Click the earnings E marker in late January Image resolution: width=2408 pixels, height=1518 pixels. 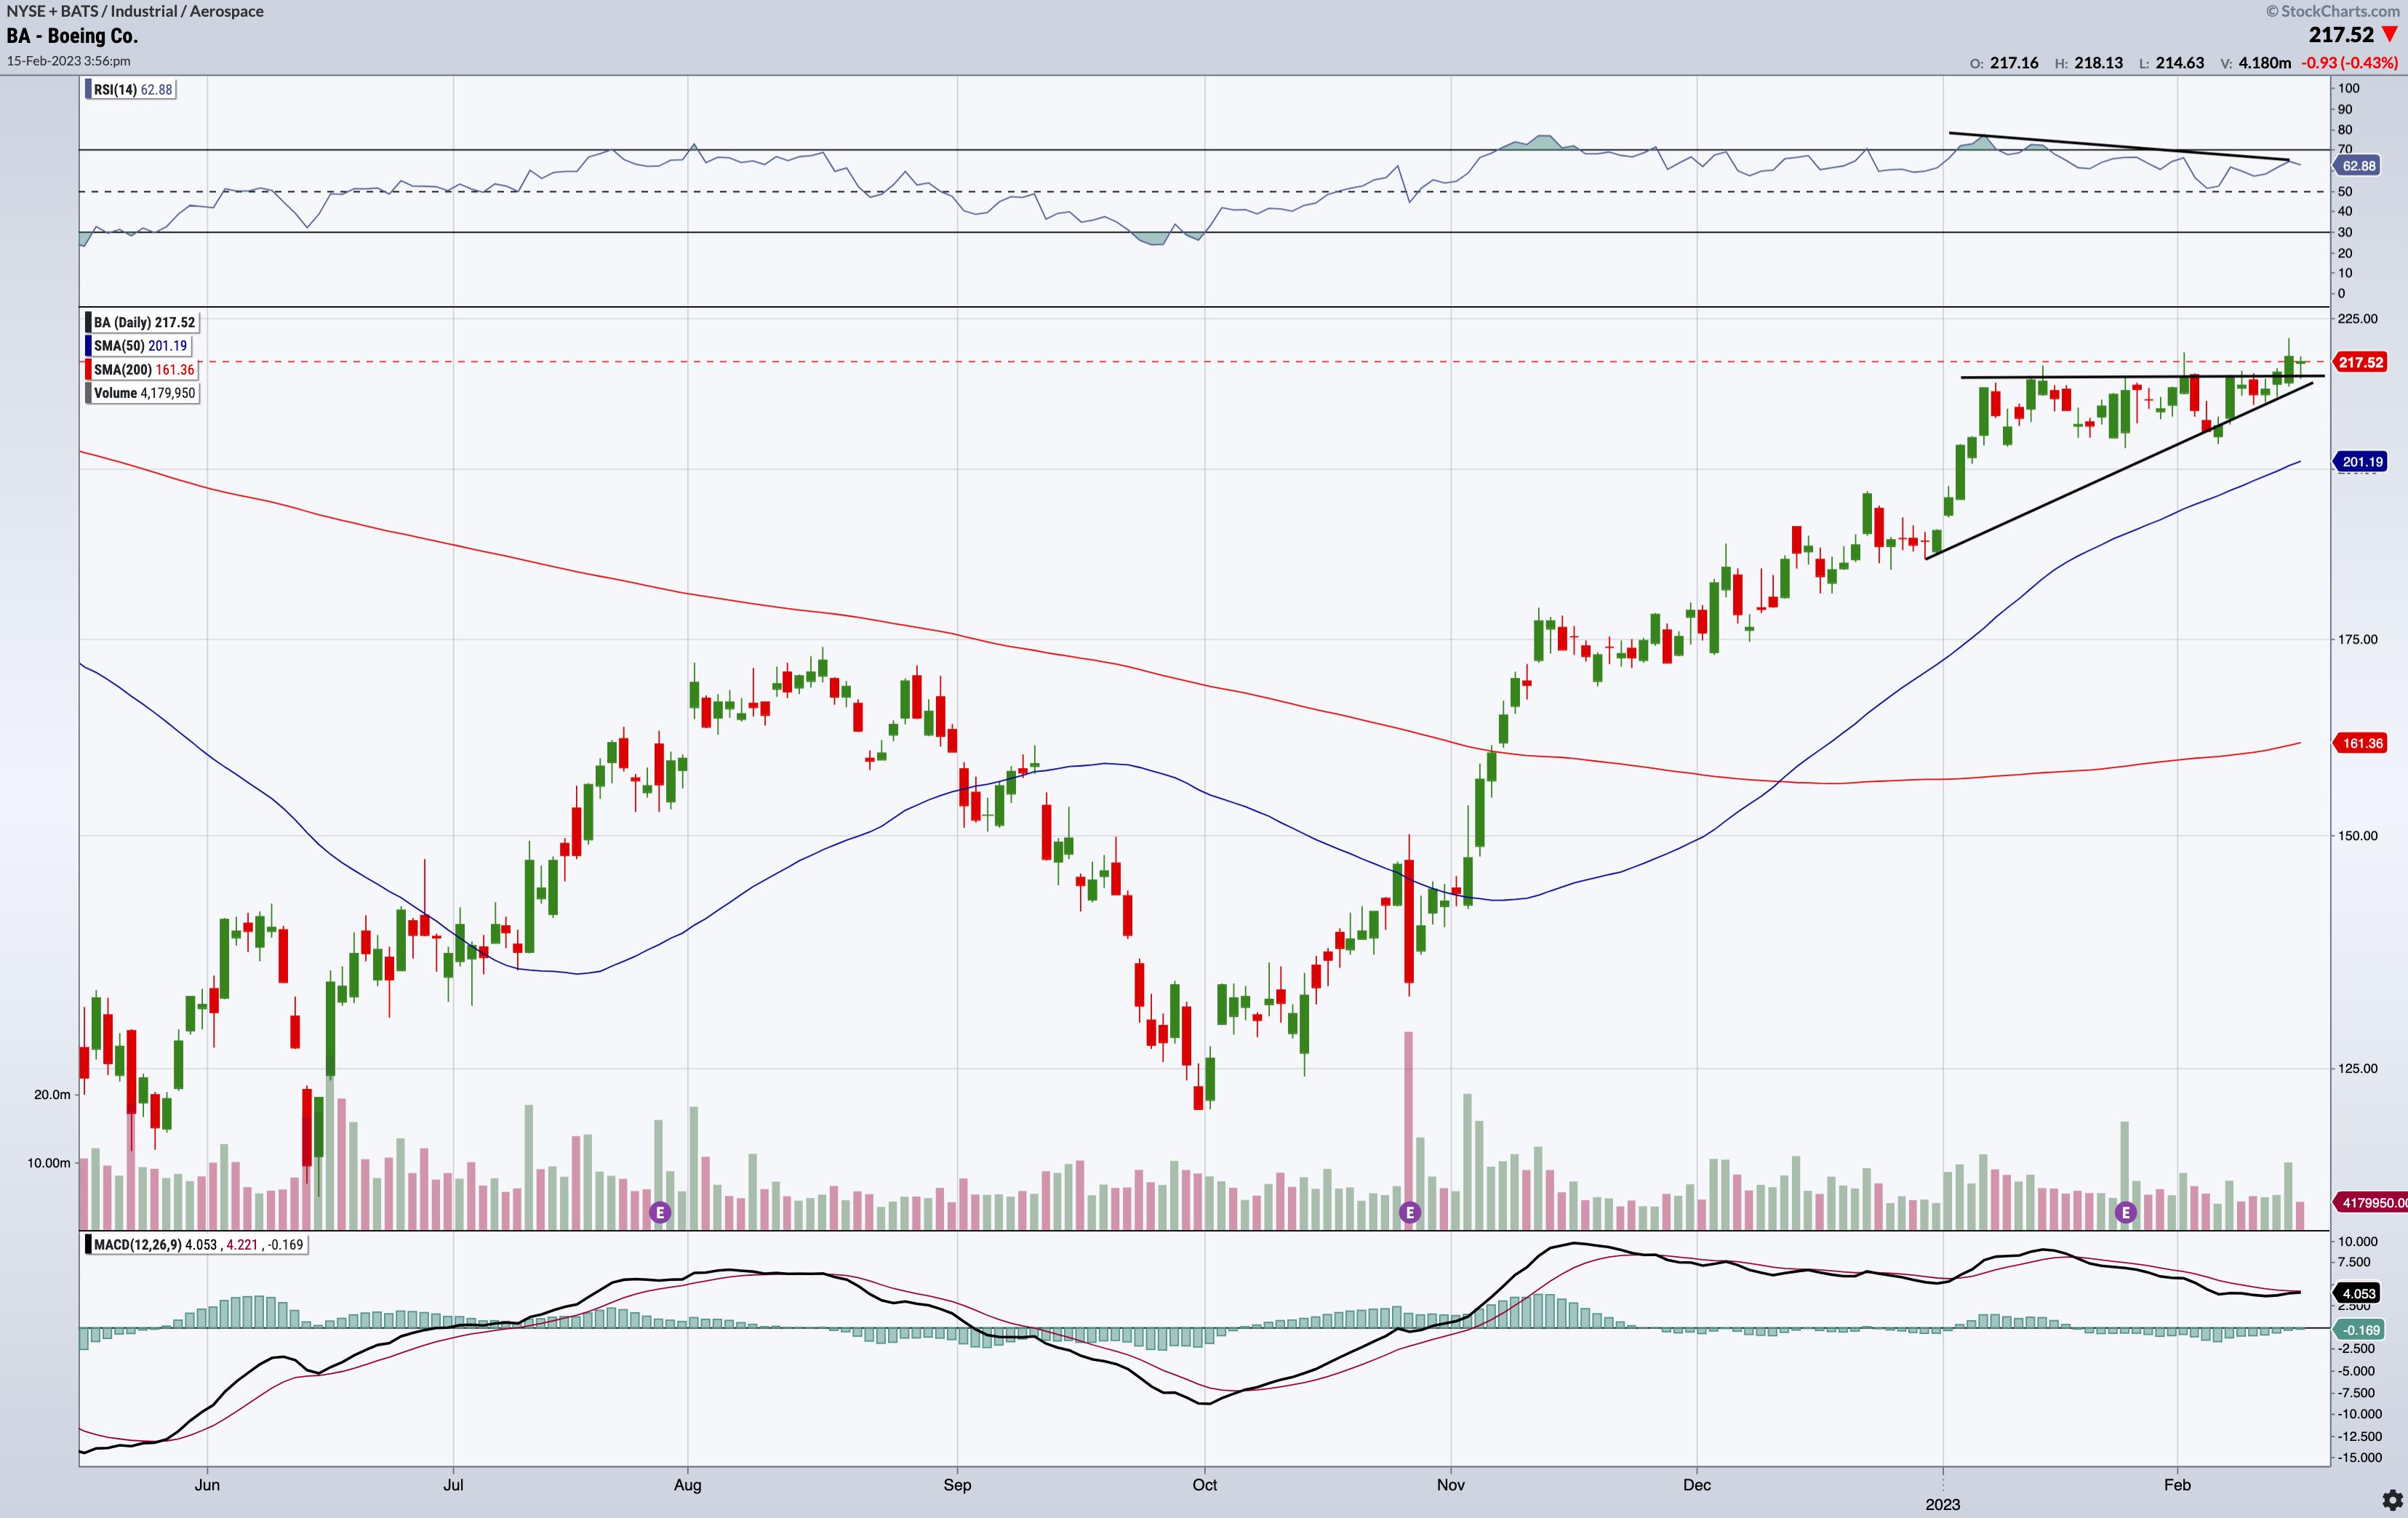pyautogui.click(x=2125, y=1212)
